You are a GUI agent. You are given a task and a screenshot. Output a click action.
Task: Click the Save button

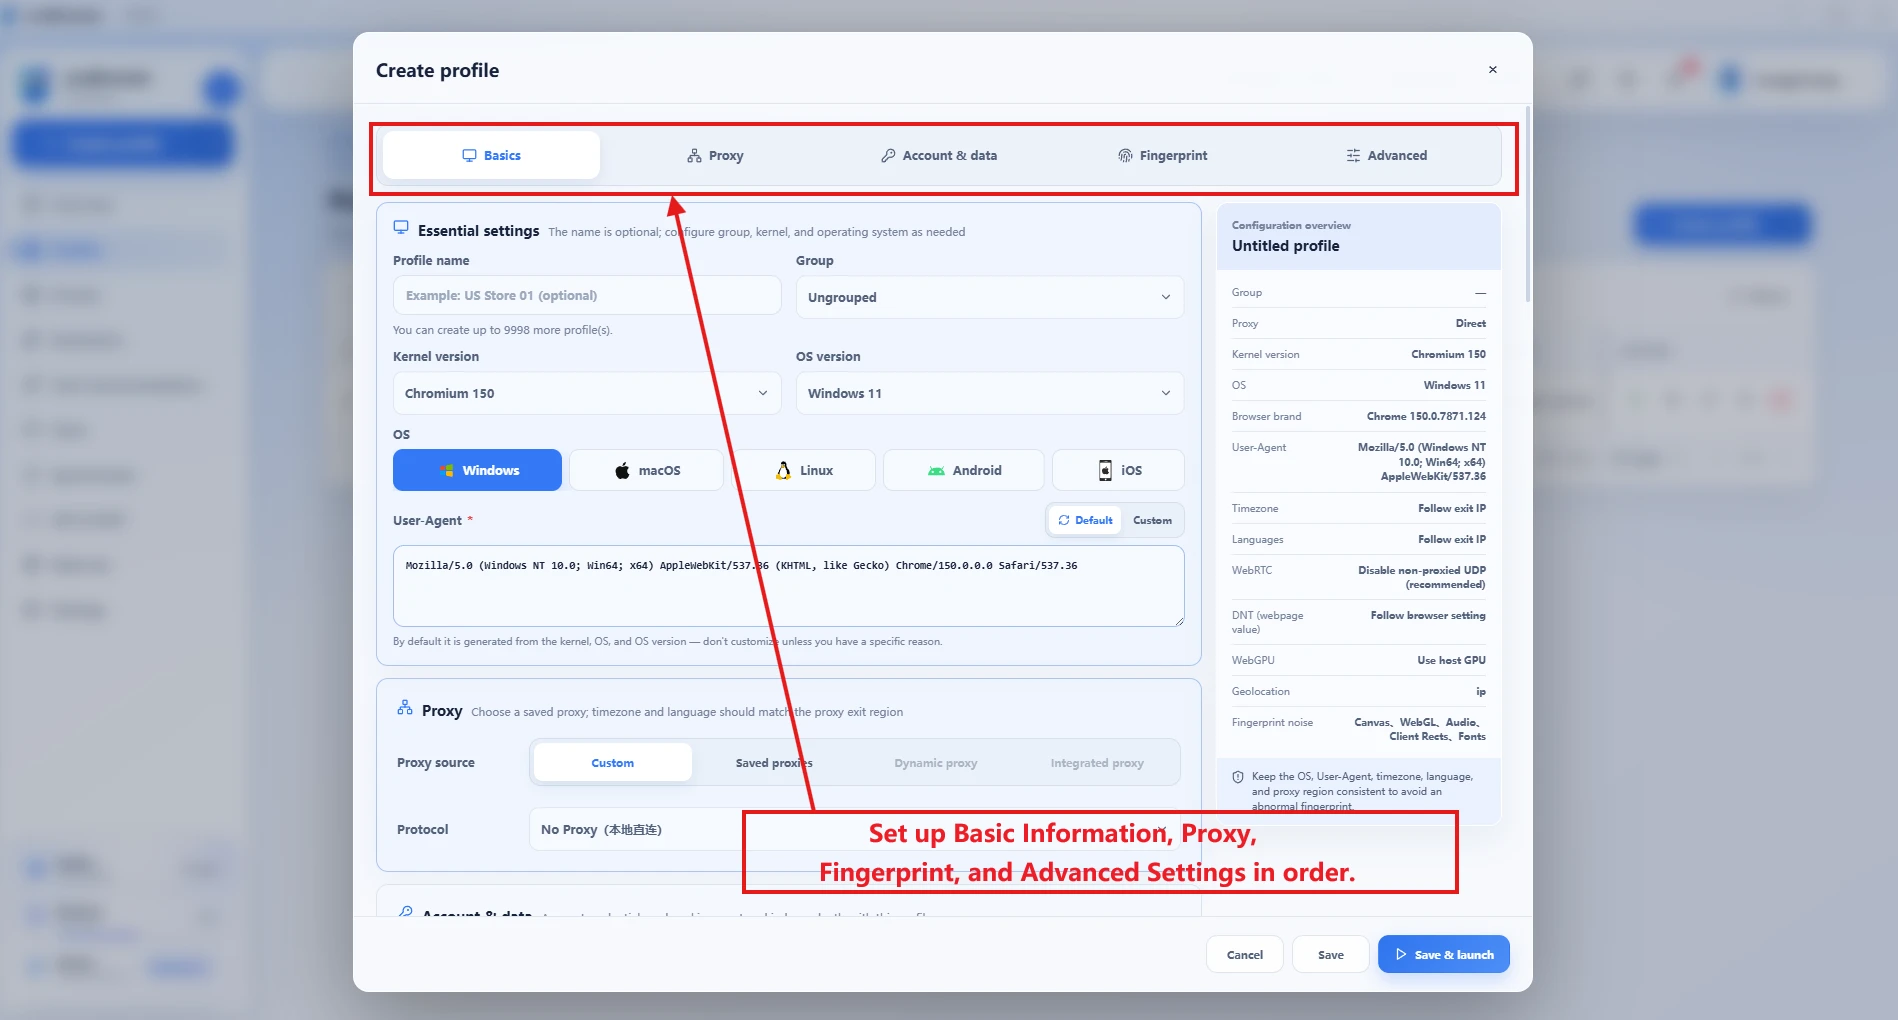click(x=1331, y=955)
